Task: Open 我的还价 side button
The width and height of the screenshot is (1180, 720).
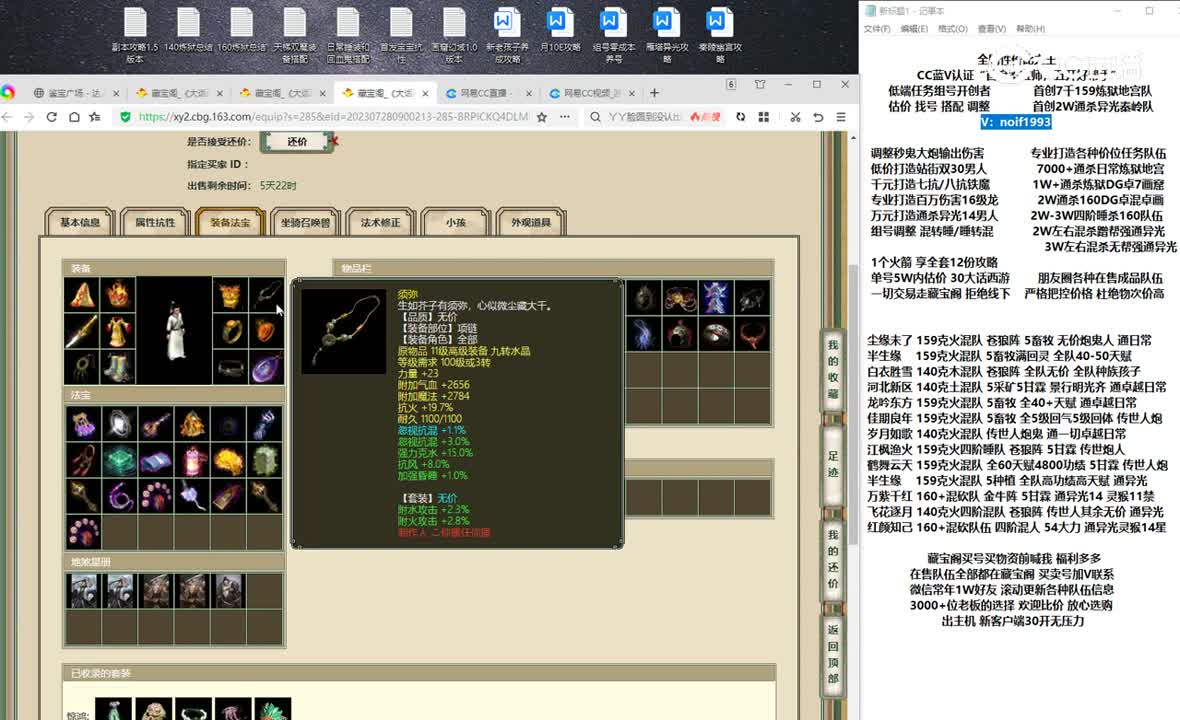Action: click(833, 559)
